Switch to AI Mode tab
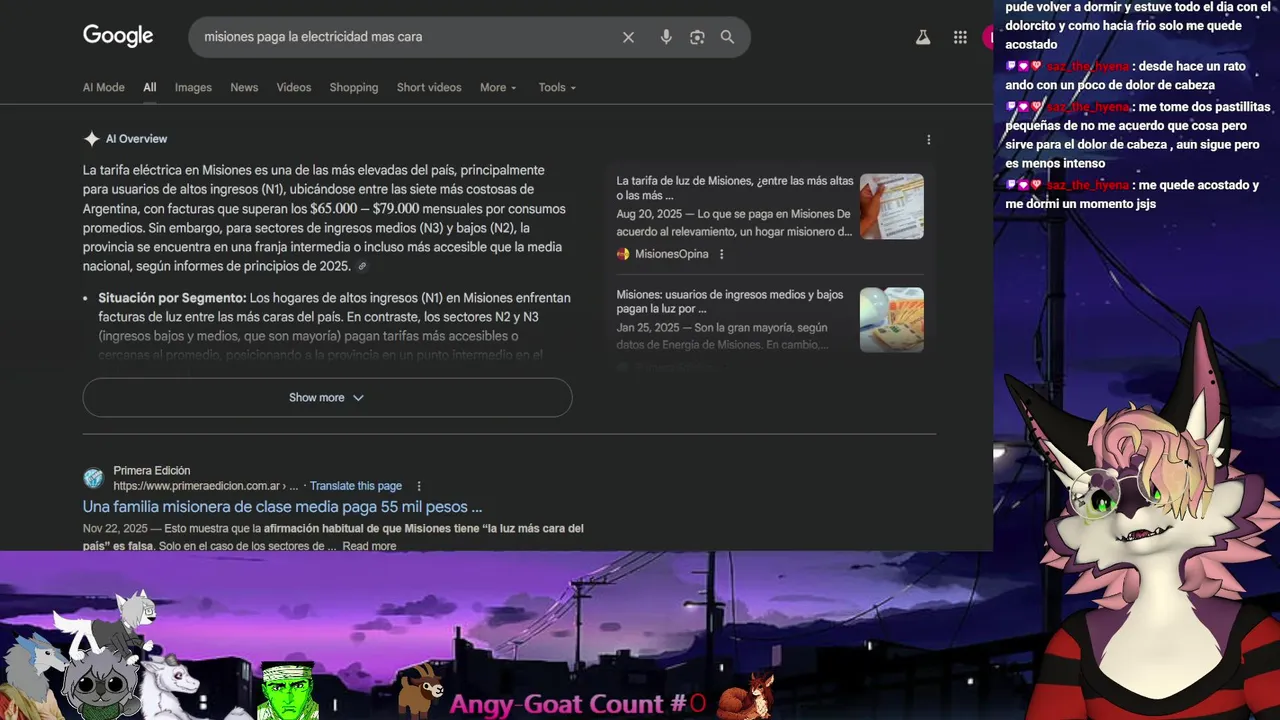The image size is (1280, 720). click(x=104, y=87)
